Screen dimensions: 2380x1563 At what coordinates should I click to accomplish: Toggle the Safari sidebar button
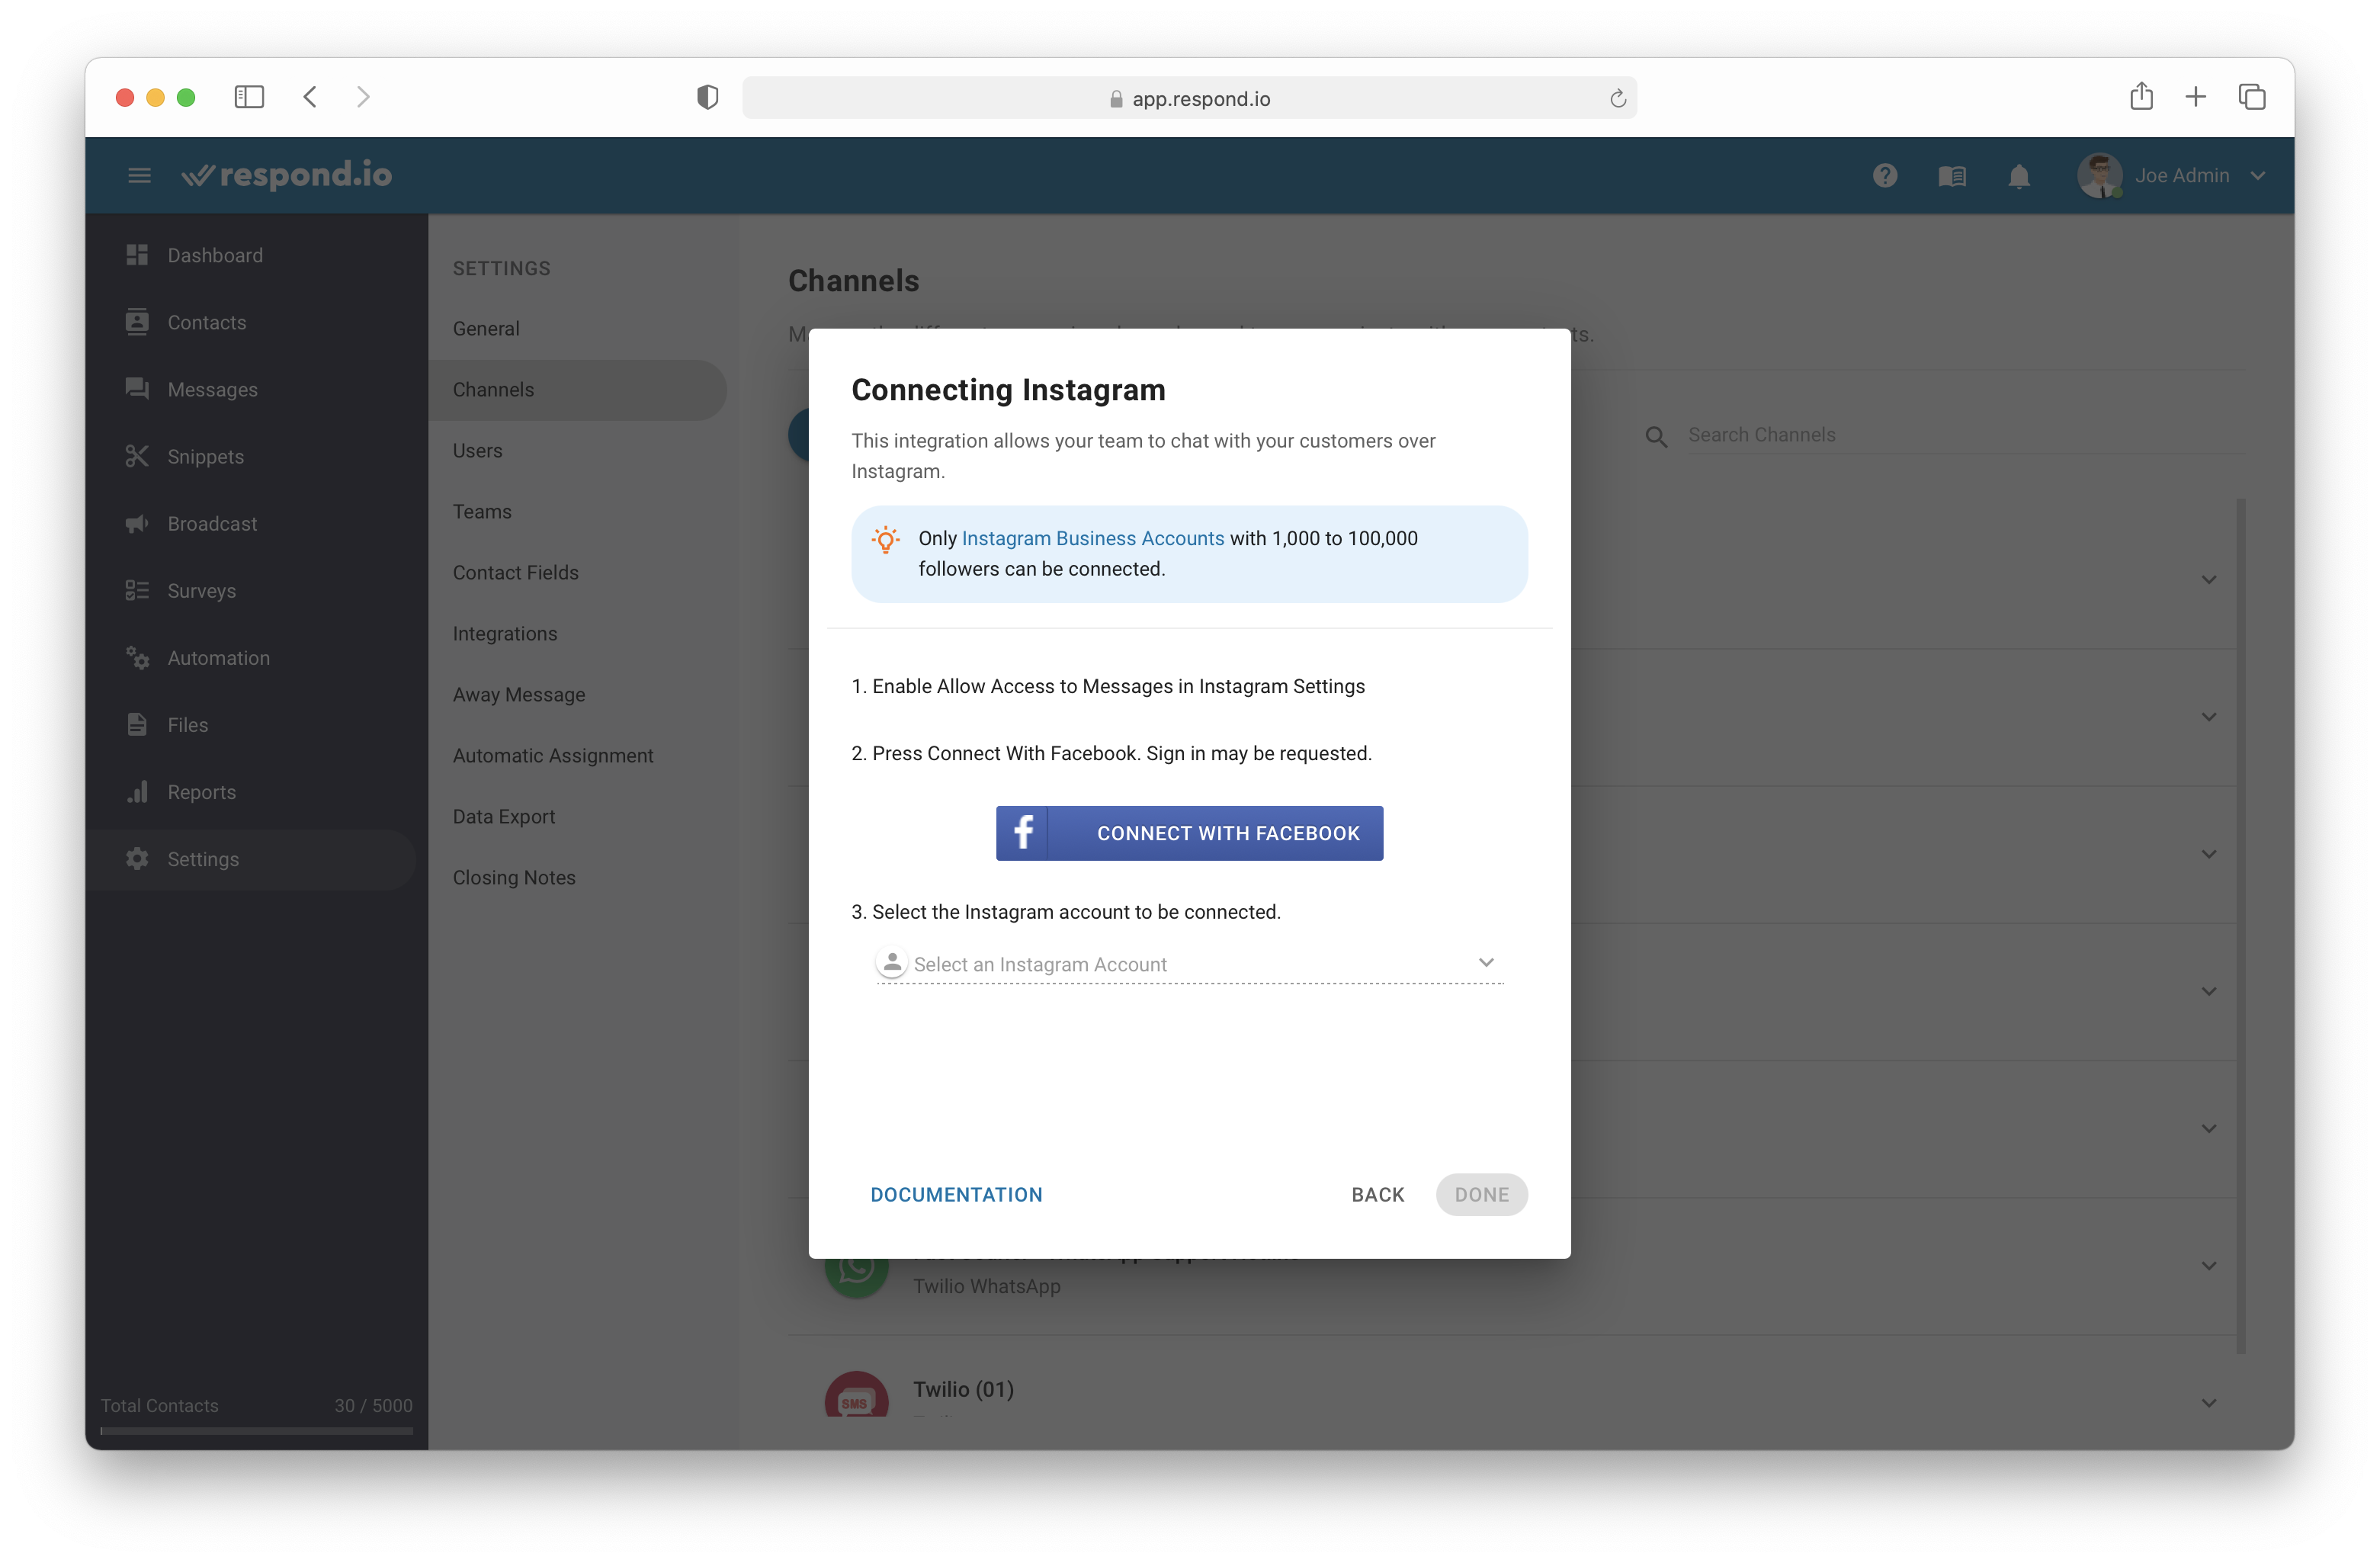tap(249, 97)
